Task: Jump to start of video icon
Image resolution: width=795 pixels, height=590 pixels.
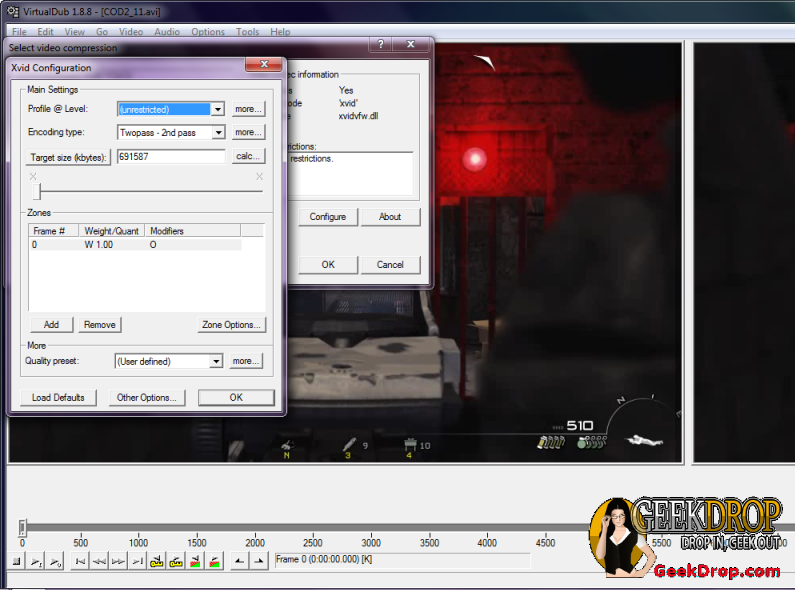Action: tap(81, 562)
